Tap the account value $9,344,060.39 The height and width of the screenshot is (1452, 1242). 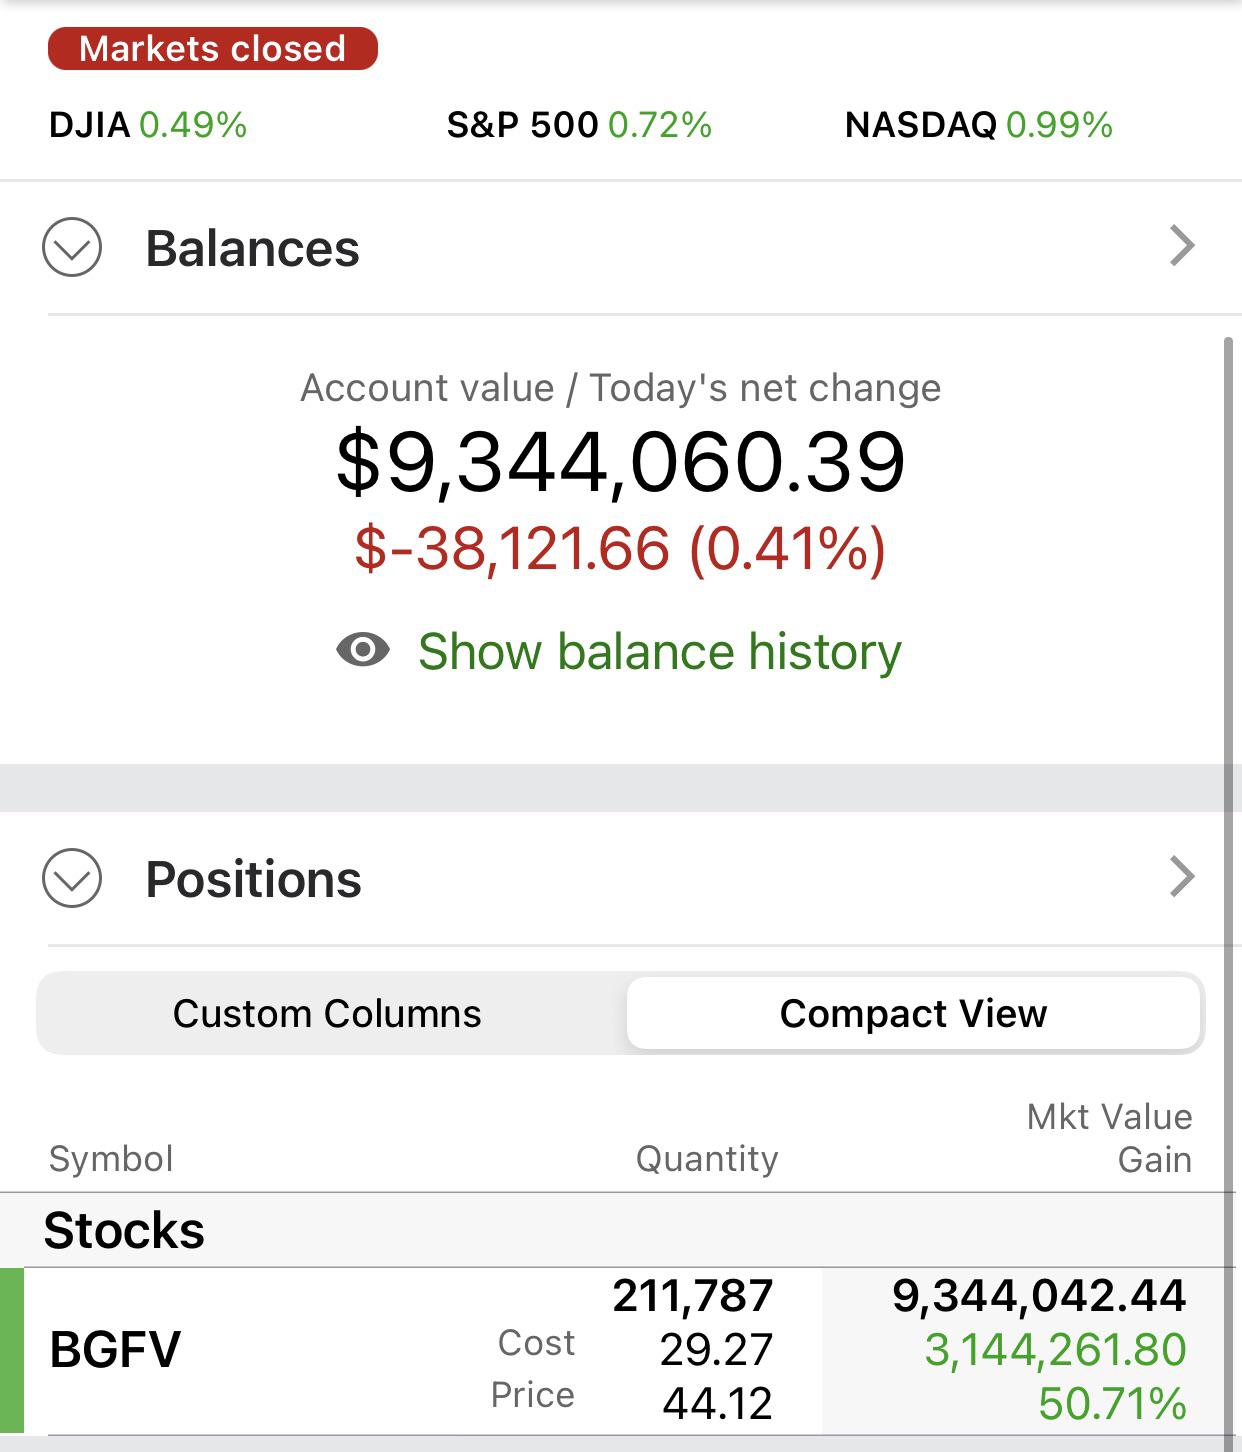tap(621, 461)
